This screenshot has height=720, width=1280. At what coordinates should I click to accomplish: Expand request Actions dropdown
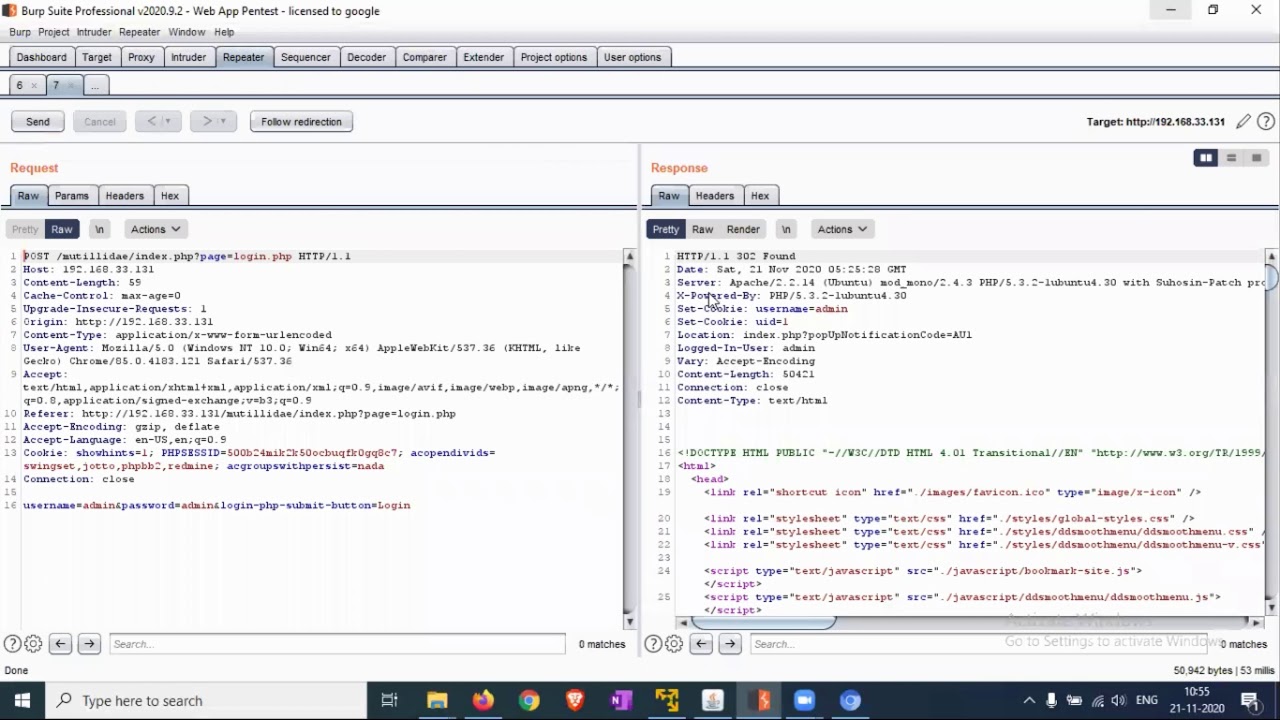[155, 230]
